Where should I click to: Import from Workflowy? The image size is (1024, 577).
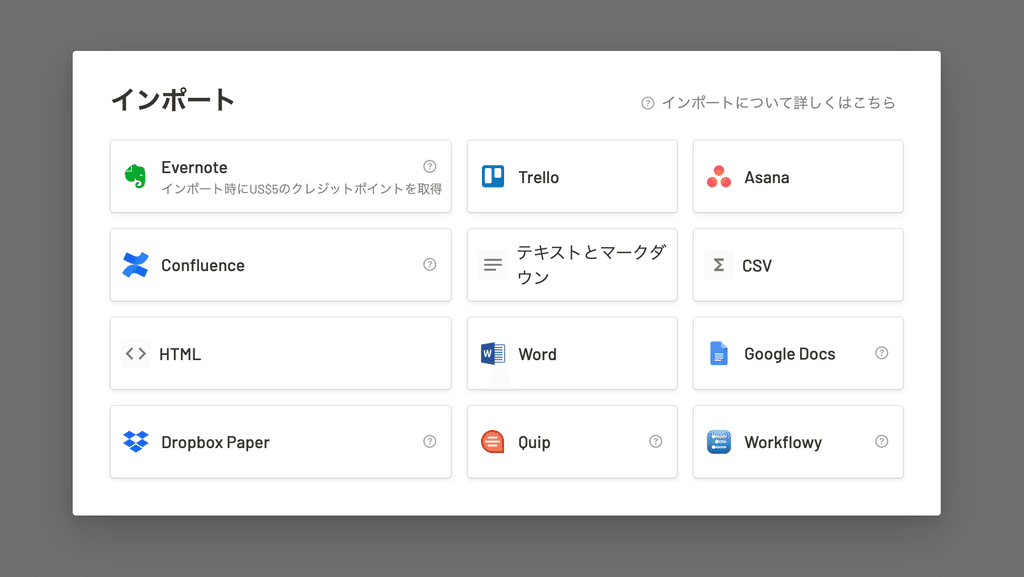point(798,442)
